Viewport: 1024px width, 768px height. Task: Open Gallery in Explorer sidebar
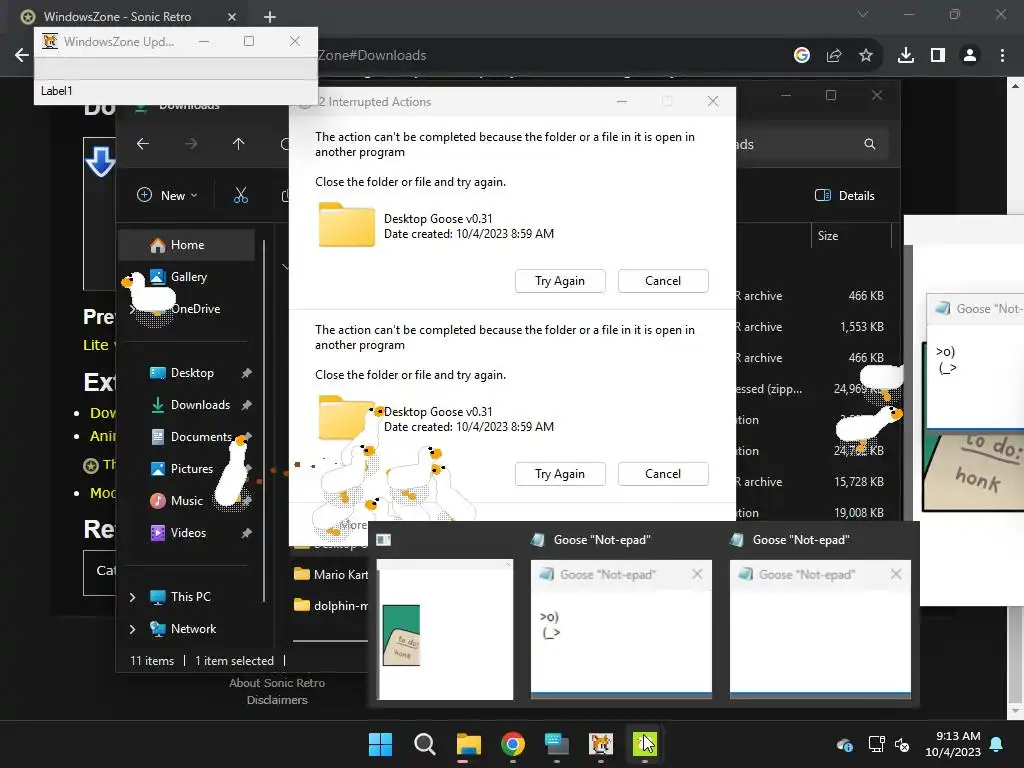(x=187, y=277)
